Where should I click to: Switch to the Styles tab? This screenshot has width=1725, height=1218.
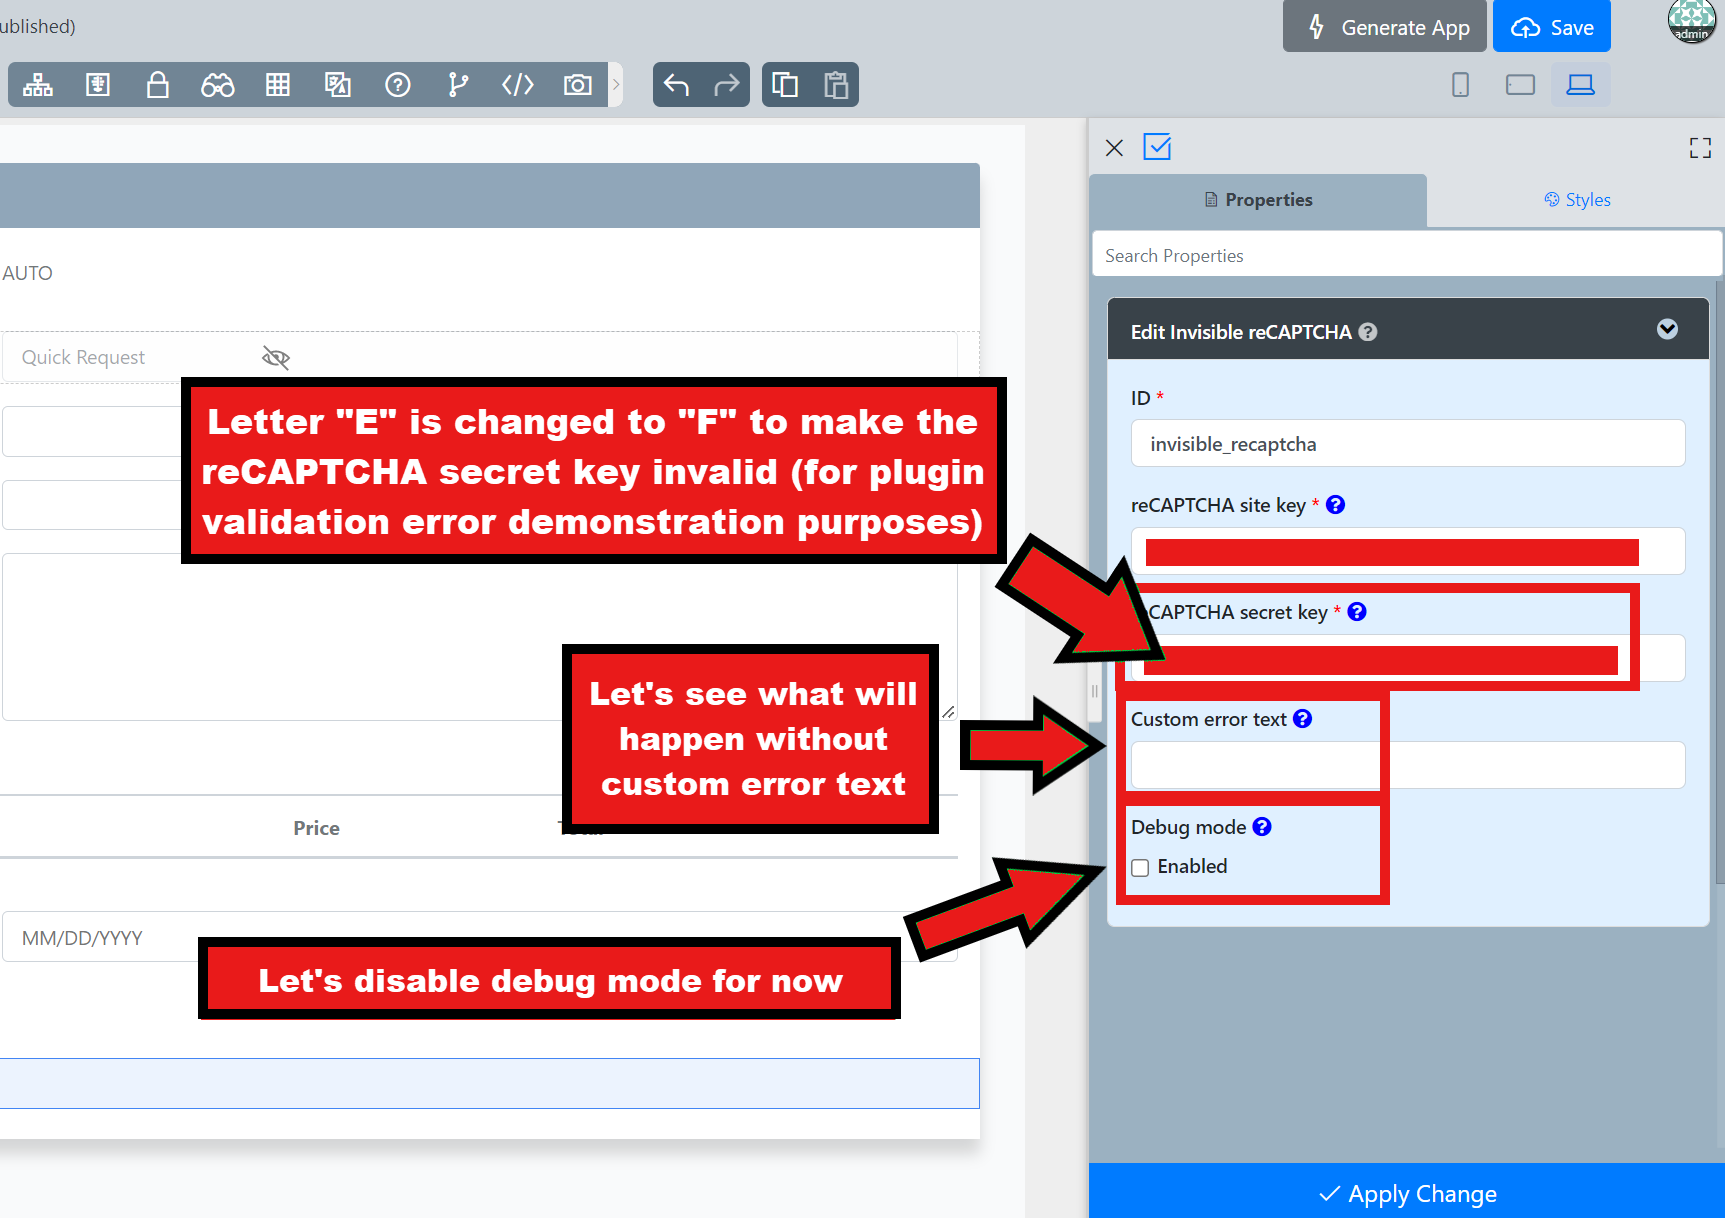tap(1577, 200)
